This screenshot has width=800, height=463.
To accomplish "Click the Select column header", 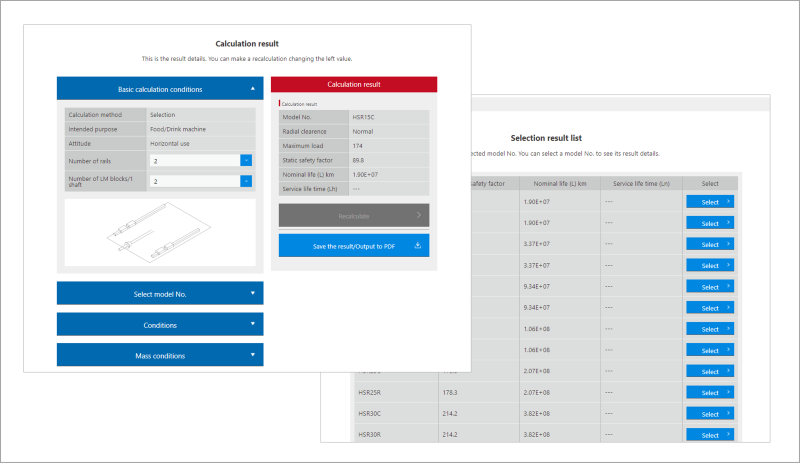I will coord(710,183).
